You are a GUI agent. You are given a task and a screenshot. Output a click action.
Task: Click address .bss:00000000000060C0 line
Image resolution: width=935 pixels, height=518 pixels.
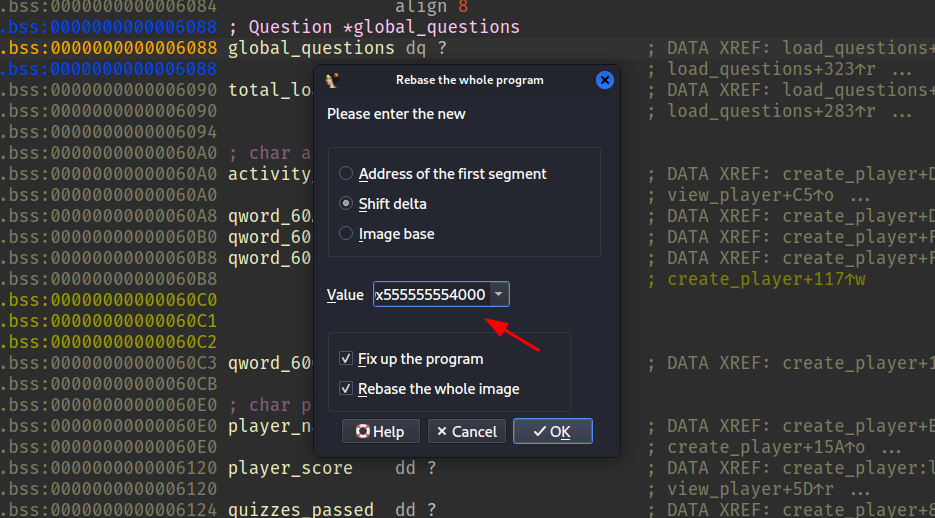click(108, 300)
